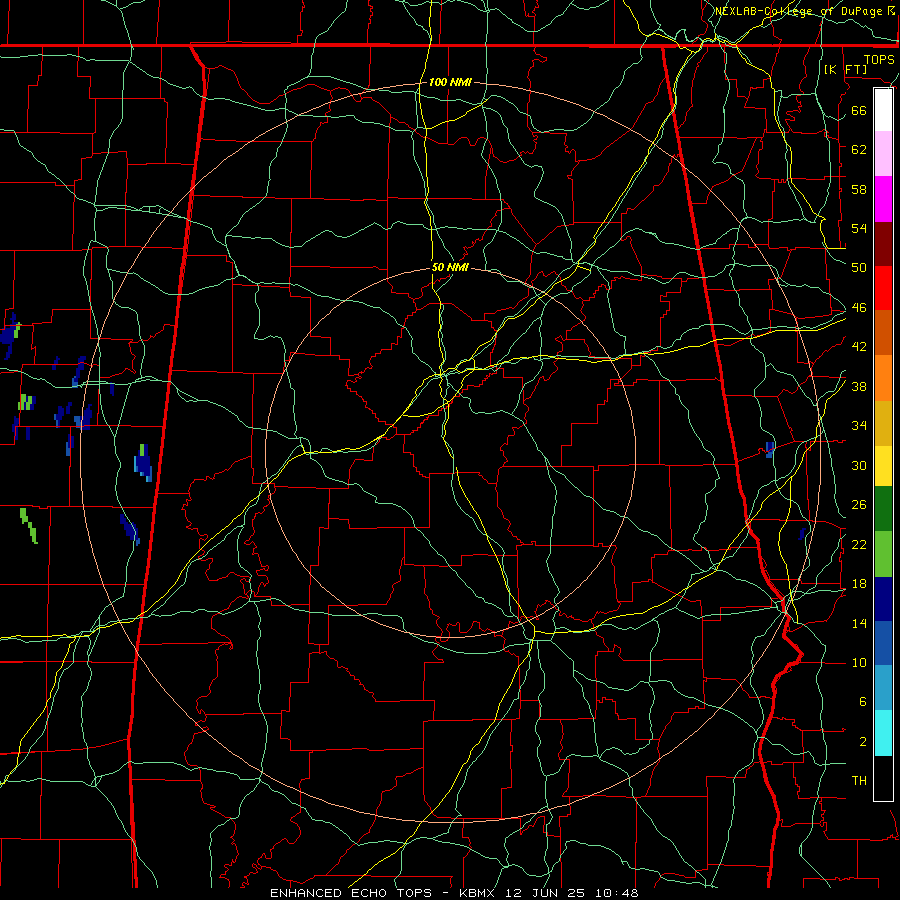This screenshot has width=900, height=900.
Task: Pick the bright orange legend swatch
Action: point(883,378)
